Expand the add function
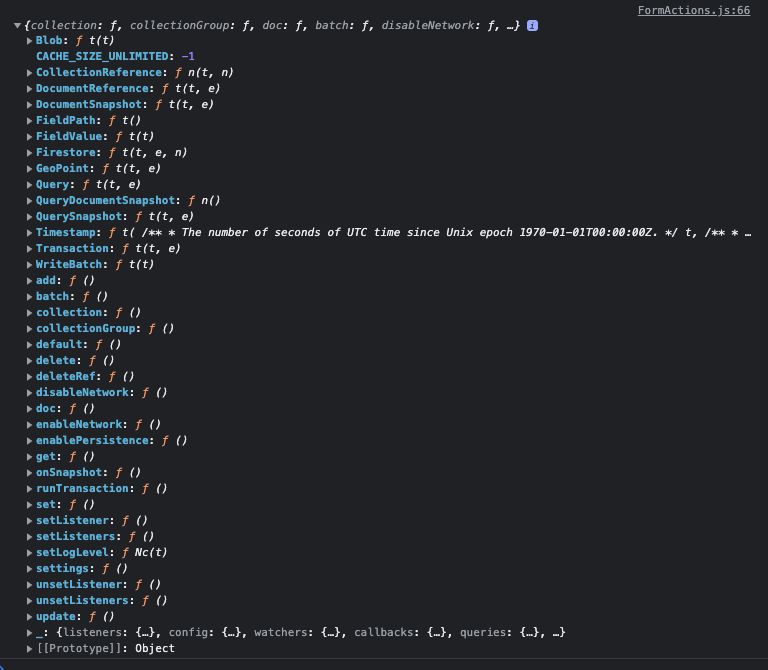Image resolution: width=768 pixels, height=670 pixels. point(29,281)
